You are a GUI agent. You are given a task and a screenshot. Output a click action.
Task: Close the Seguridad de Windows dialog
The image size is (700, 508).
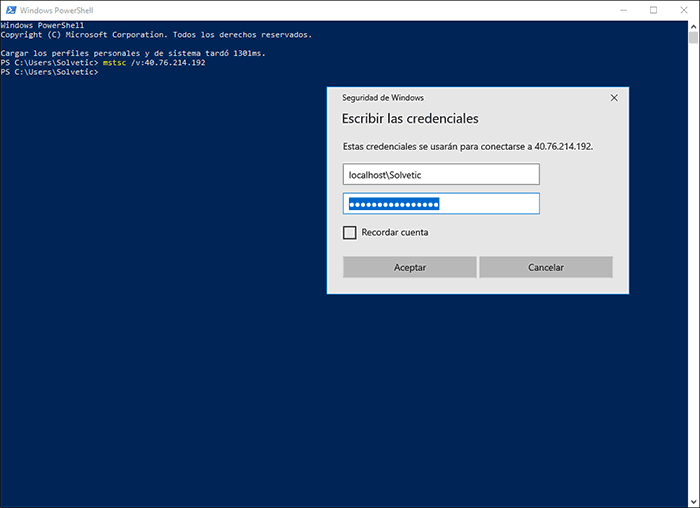coord(614,98)
